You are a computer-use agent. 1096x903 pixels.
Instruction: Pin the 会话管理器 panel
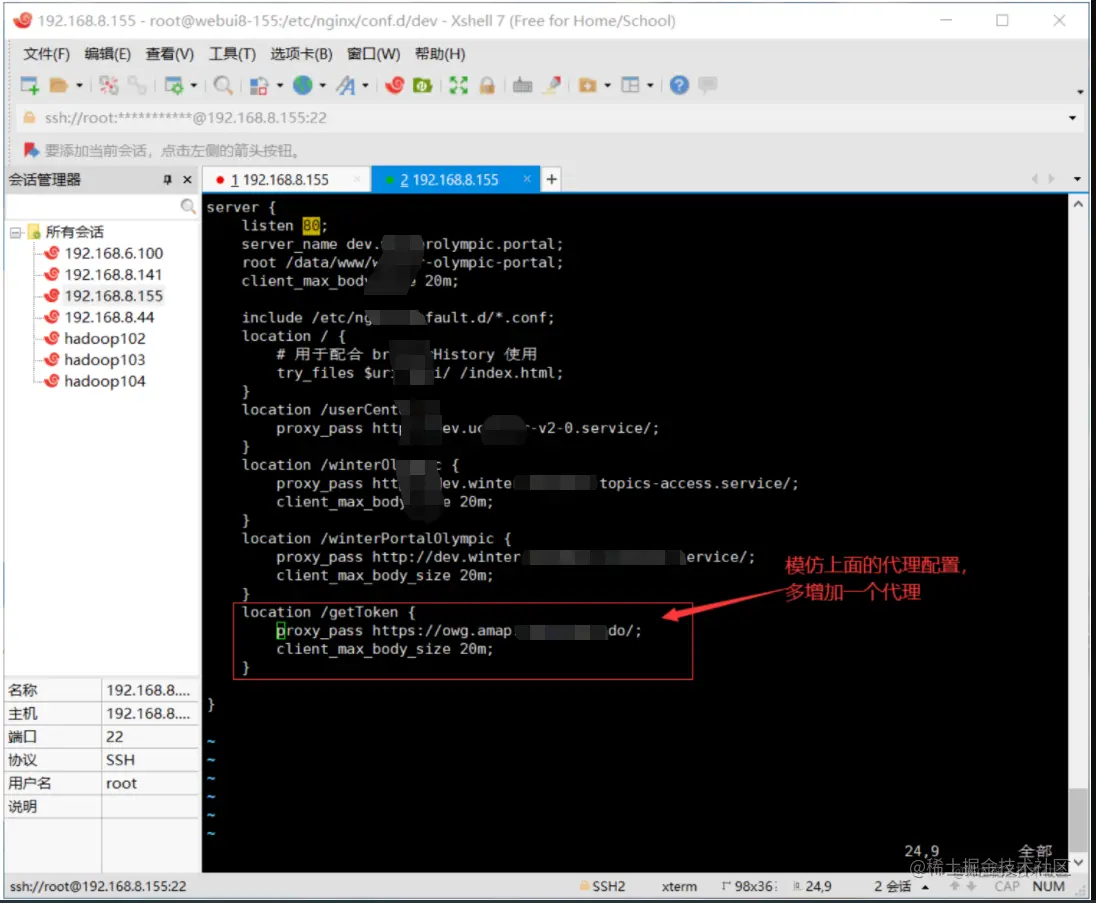(x=167, y=180)
